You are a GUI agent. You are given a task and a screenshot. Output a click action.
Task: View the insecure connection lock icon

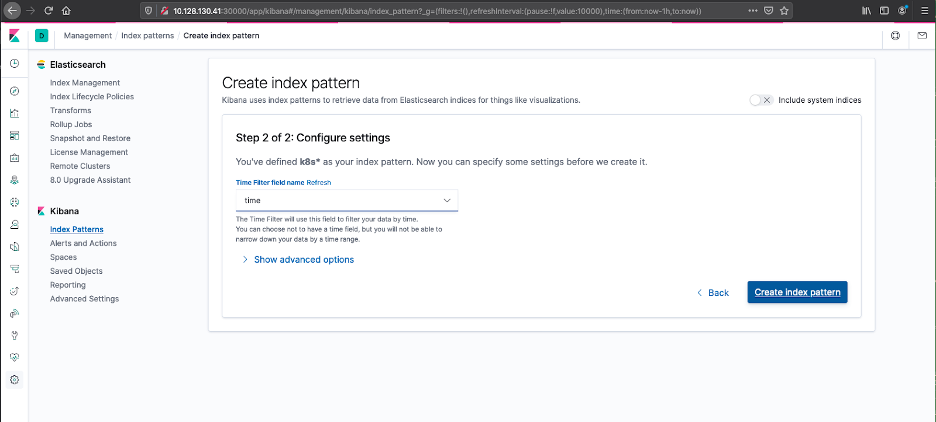point(164,11)
